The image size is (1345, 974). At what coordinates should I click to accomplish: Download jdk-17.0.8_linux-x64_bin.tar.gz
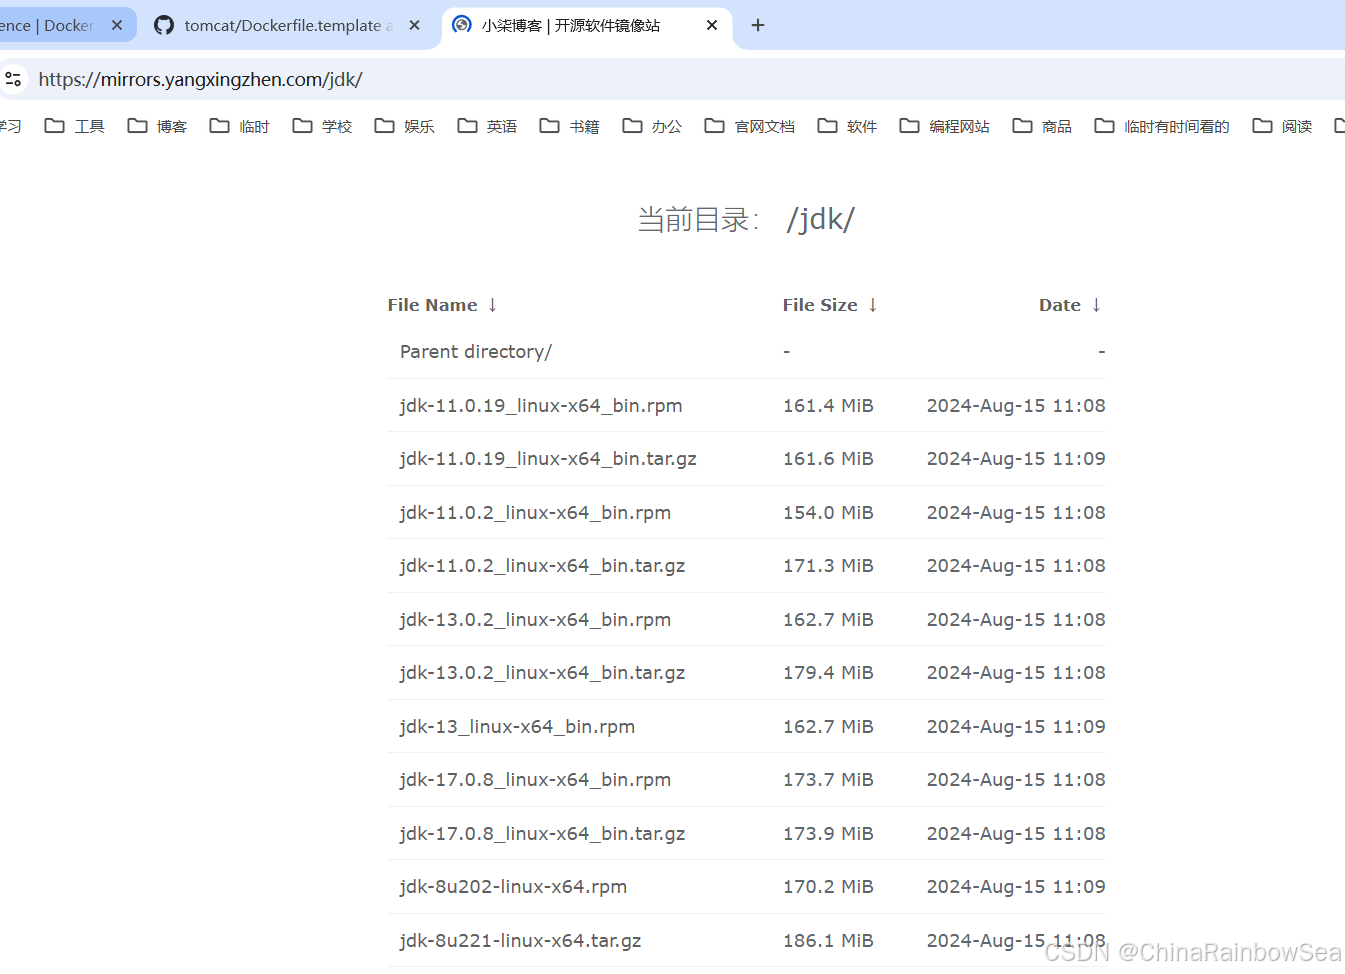(542, 833)
